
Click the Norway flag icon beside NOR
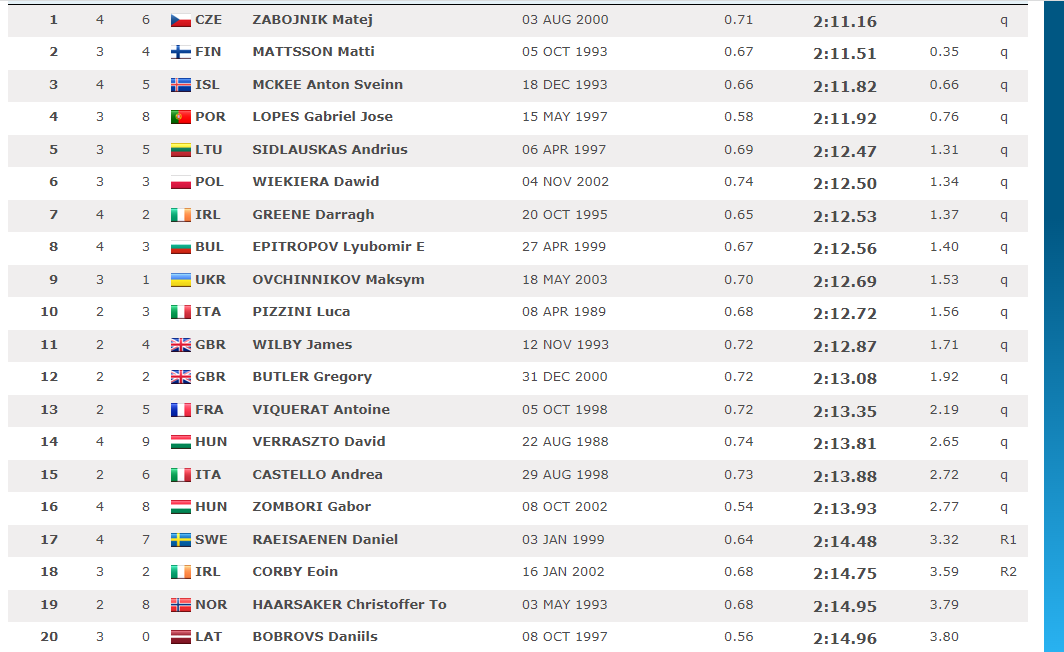pos(180,605)
